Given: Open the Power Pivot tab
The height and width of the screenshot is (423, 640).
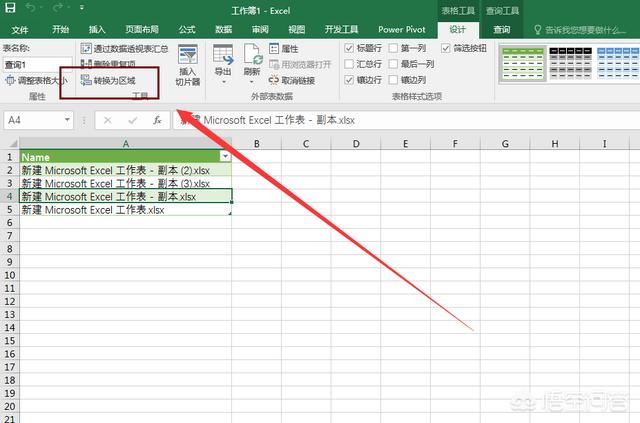Looking at the screenshot, I should [x=402, y=29].
